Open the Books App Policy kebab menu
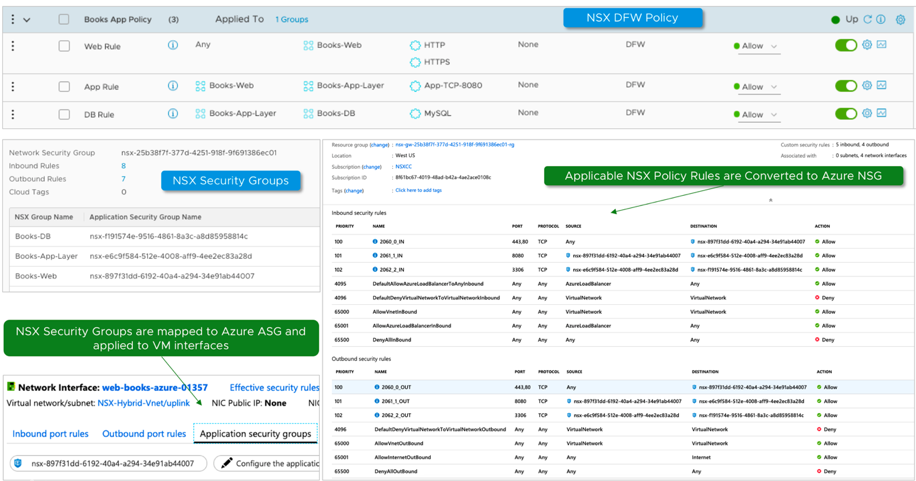 (x=12, y=19)
